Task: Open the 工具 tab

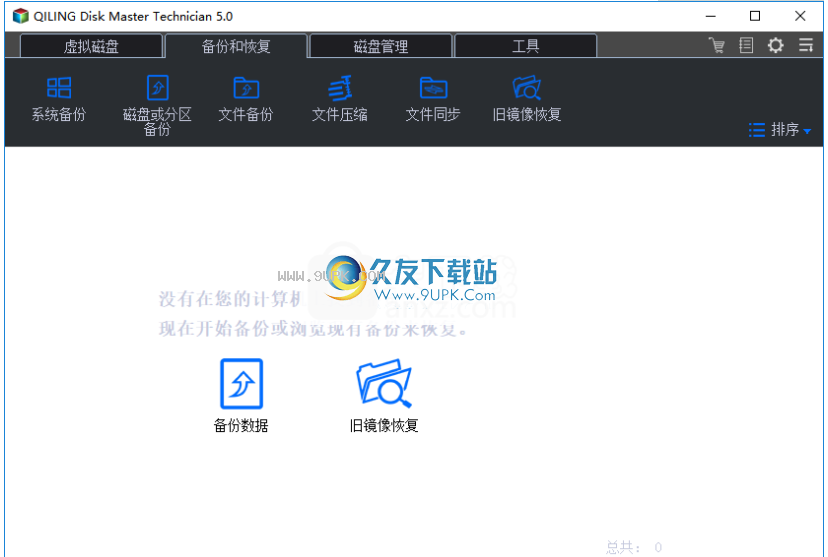Action: [525, 46]
